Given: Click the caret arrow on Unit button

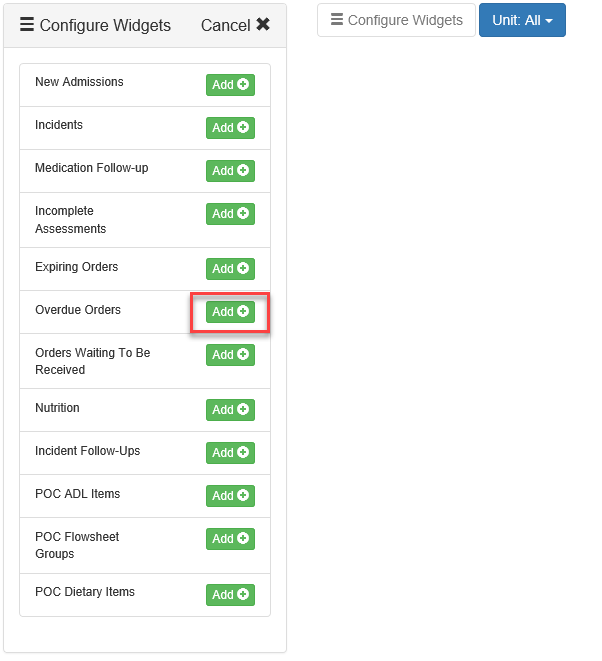Looking at the screenshot, I should pos(549,21).
